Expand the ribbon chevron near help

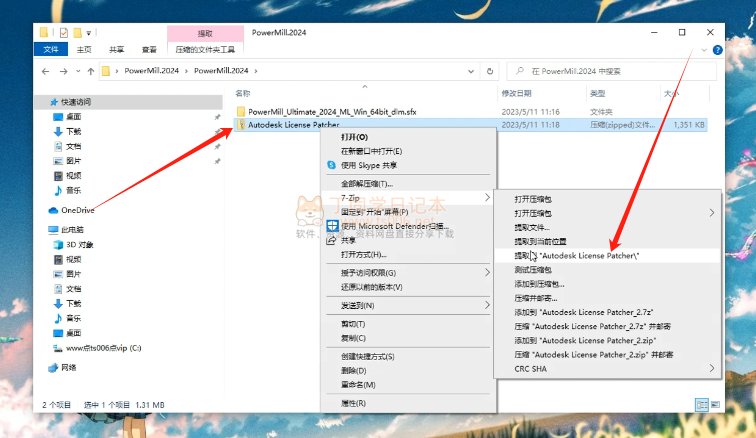click(x=704, y=50)
